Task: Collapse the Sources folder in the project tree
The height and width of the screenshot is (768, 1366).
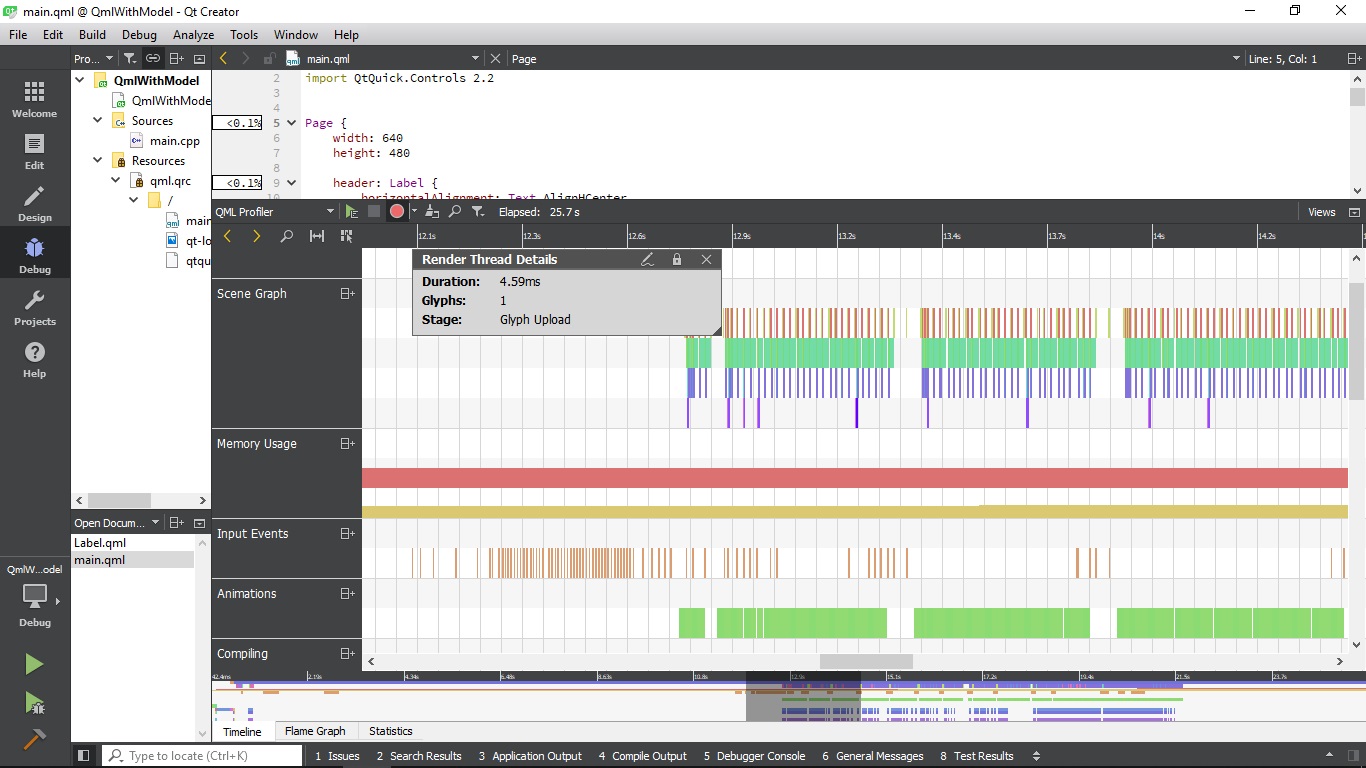Action: (x=98, y=121)
